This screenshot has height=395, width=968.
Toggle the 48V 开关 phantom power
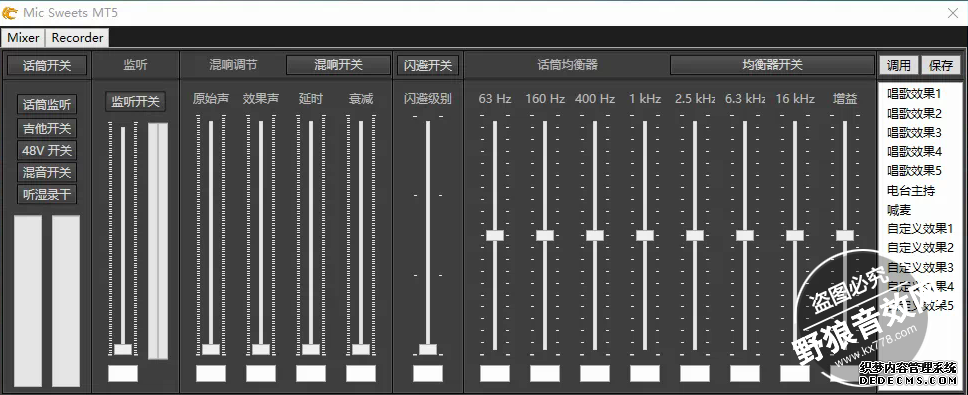tap(47, 151)
